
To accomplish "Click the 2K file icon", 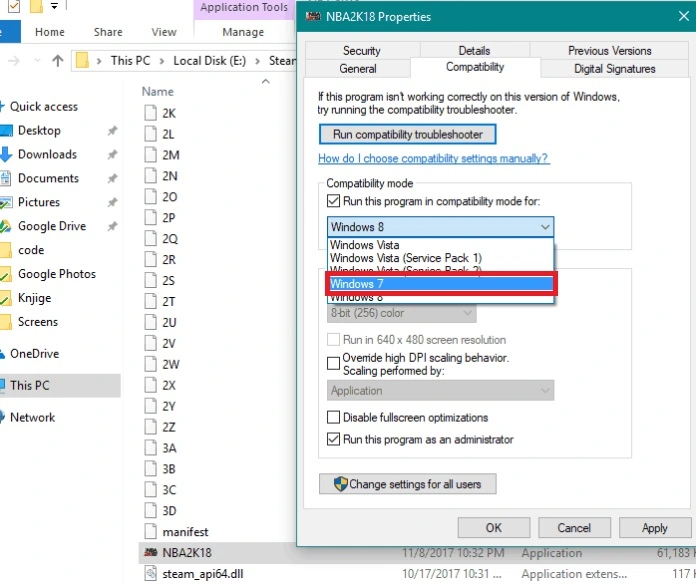I will point(150,113).
